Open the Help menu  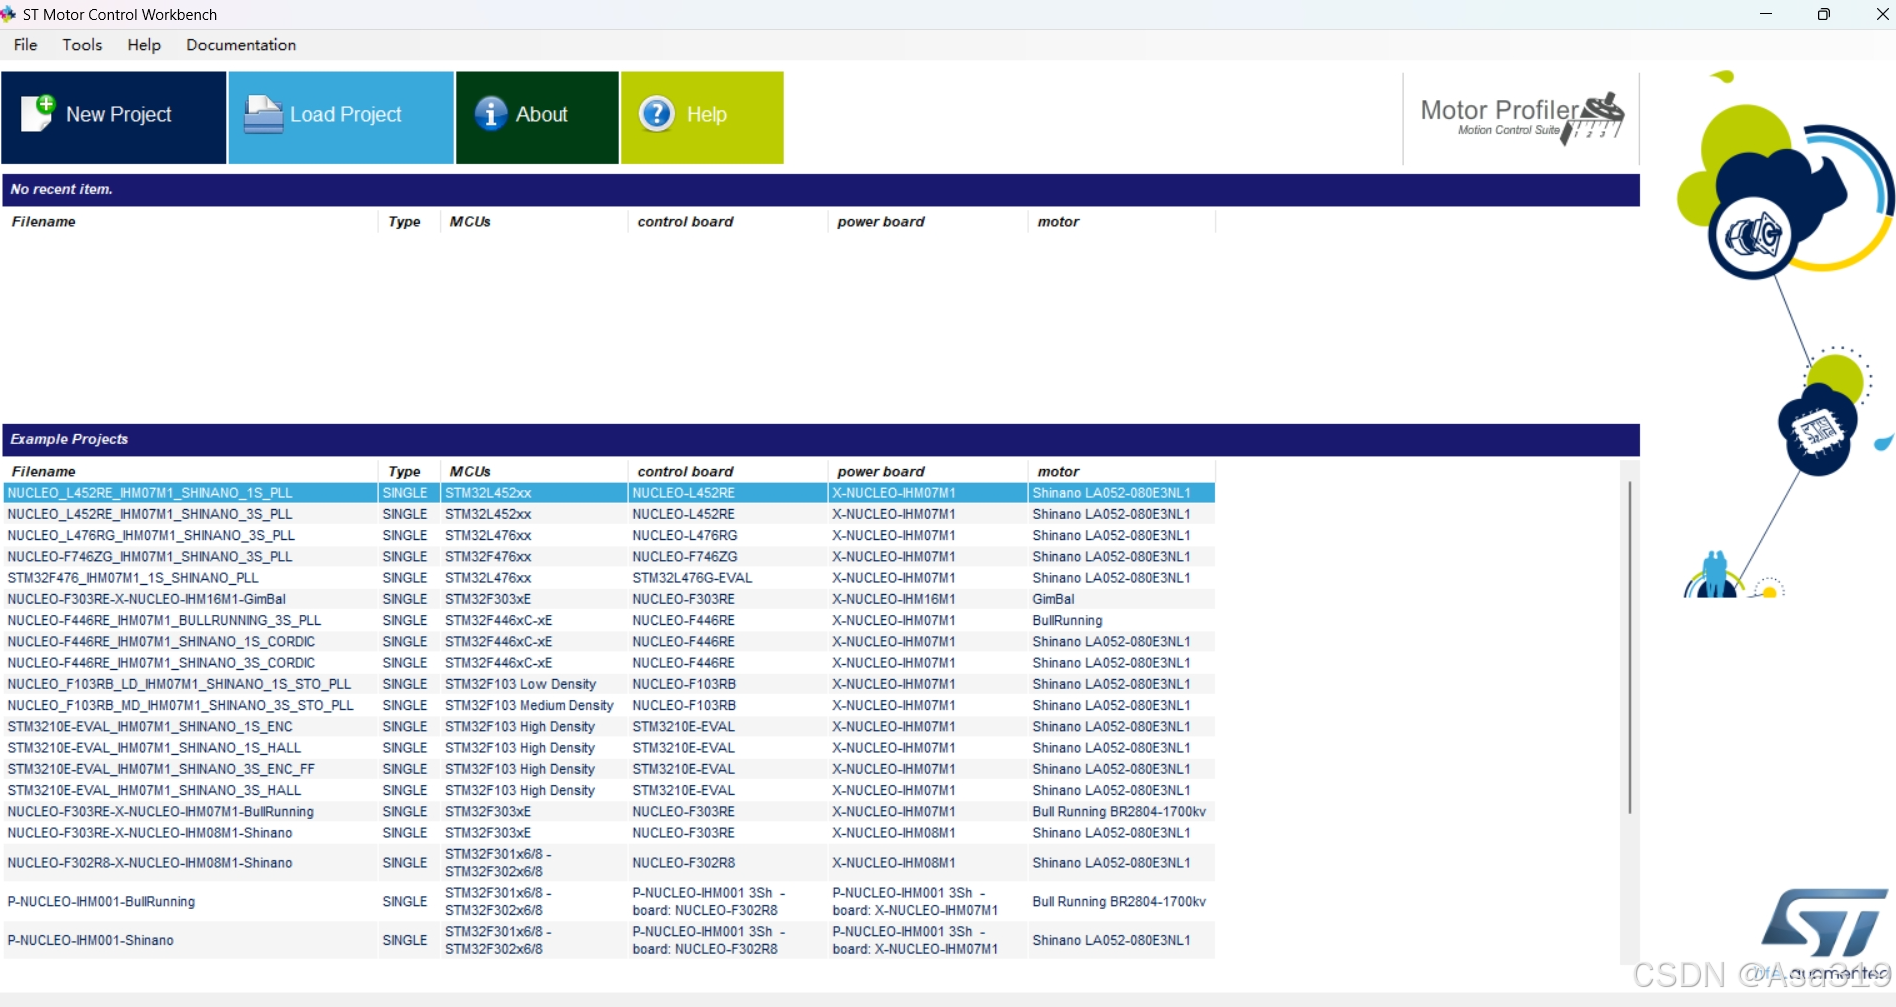144,45
